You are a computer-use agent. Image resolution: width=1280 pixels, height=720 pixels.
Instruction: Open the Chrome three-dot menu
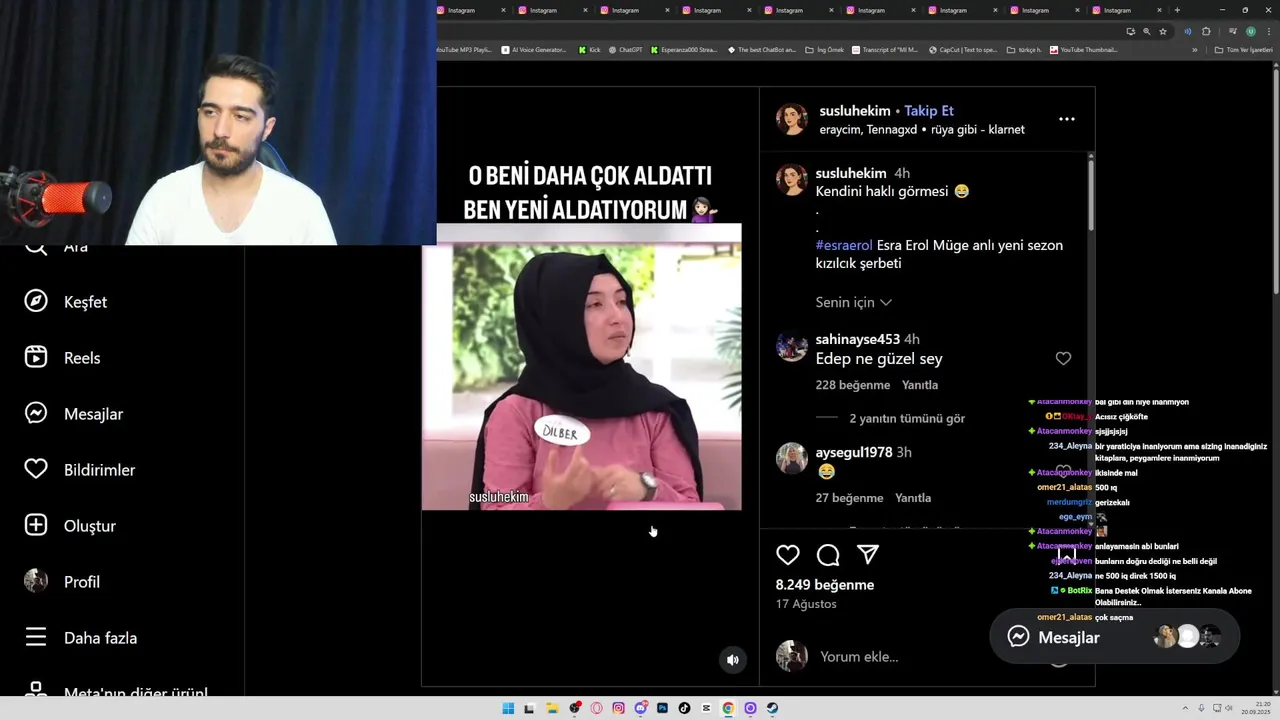(1268, 31)
